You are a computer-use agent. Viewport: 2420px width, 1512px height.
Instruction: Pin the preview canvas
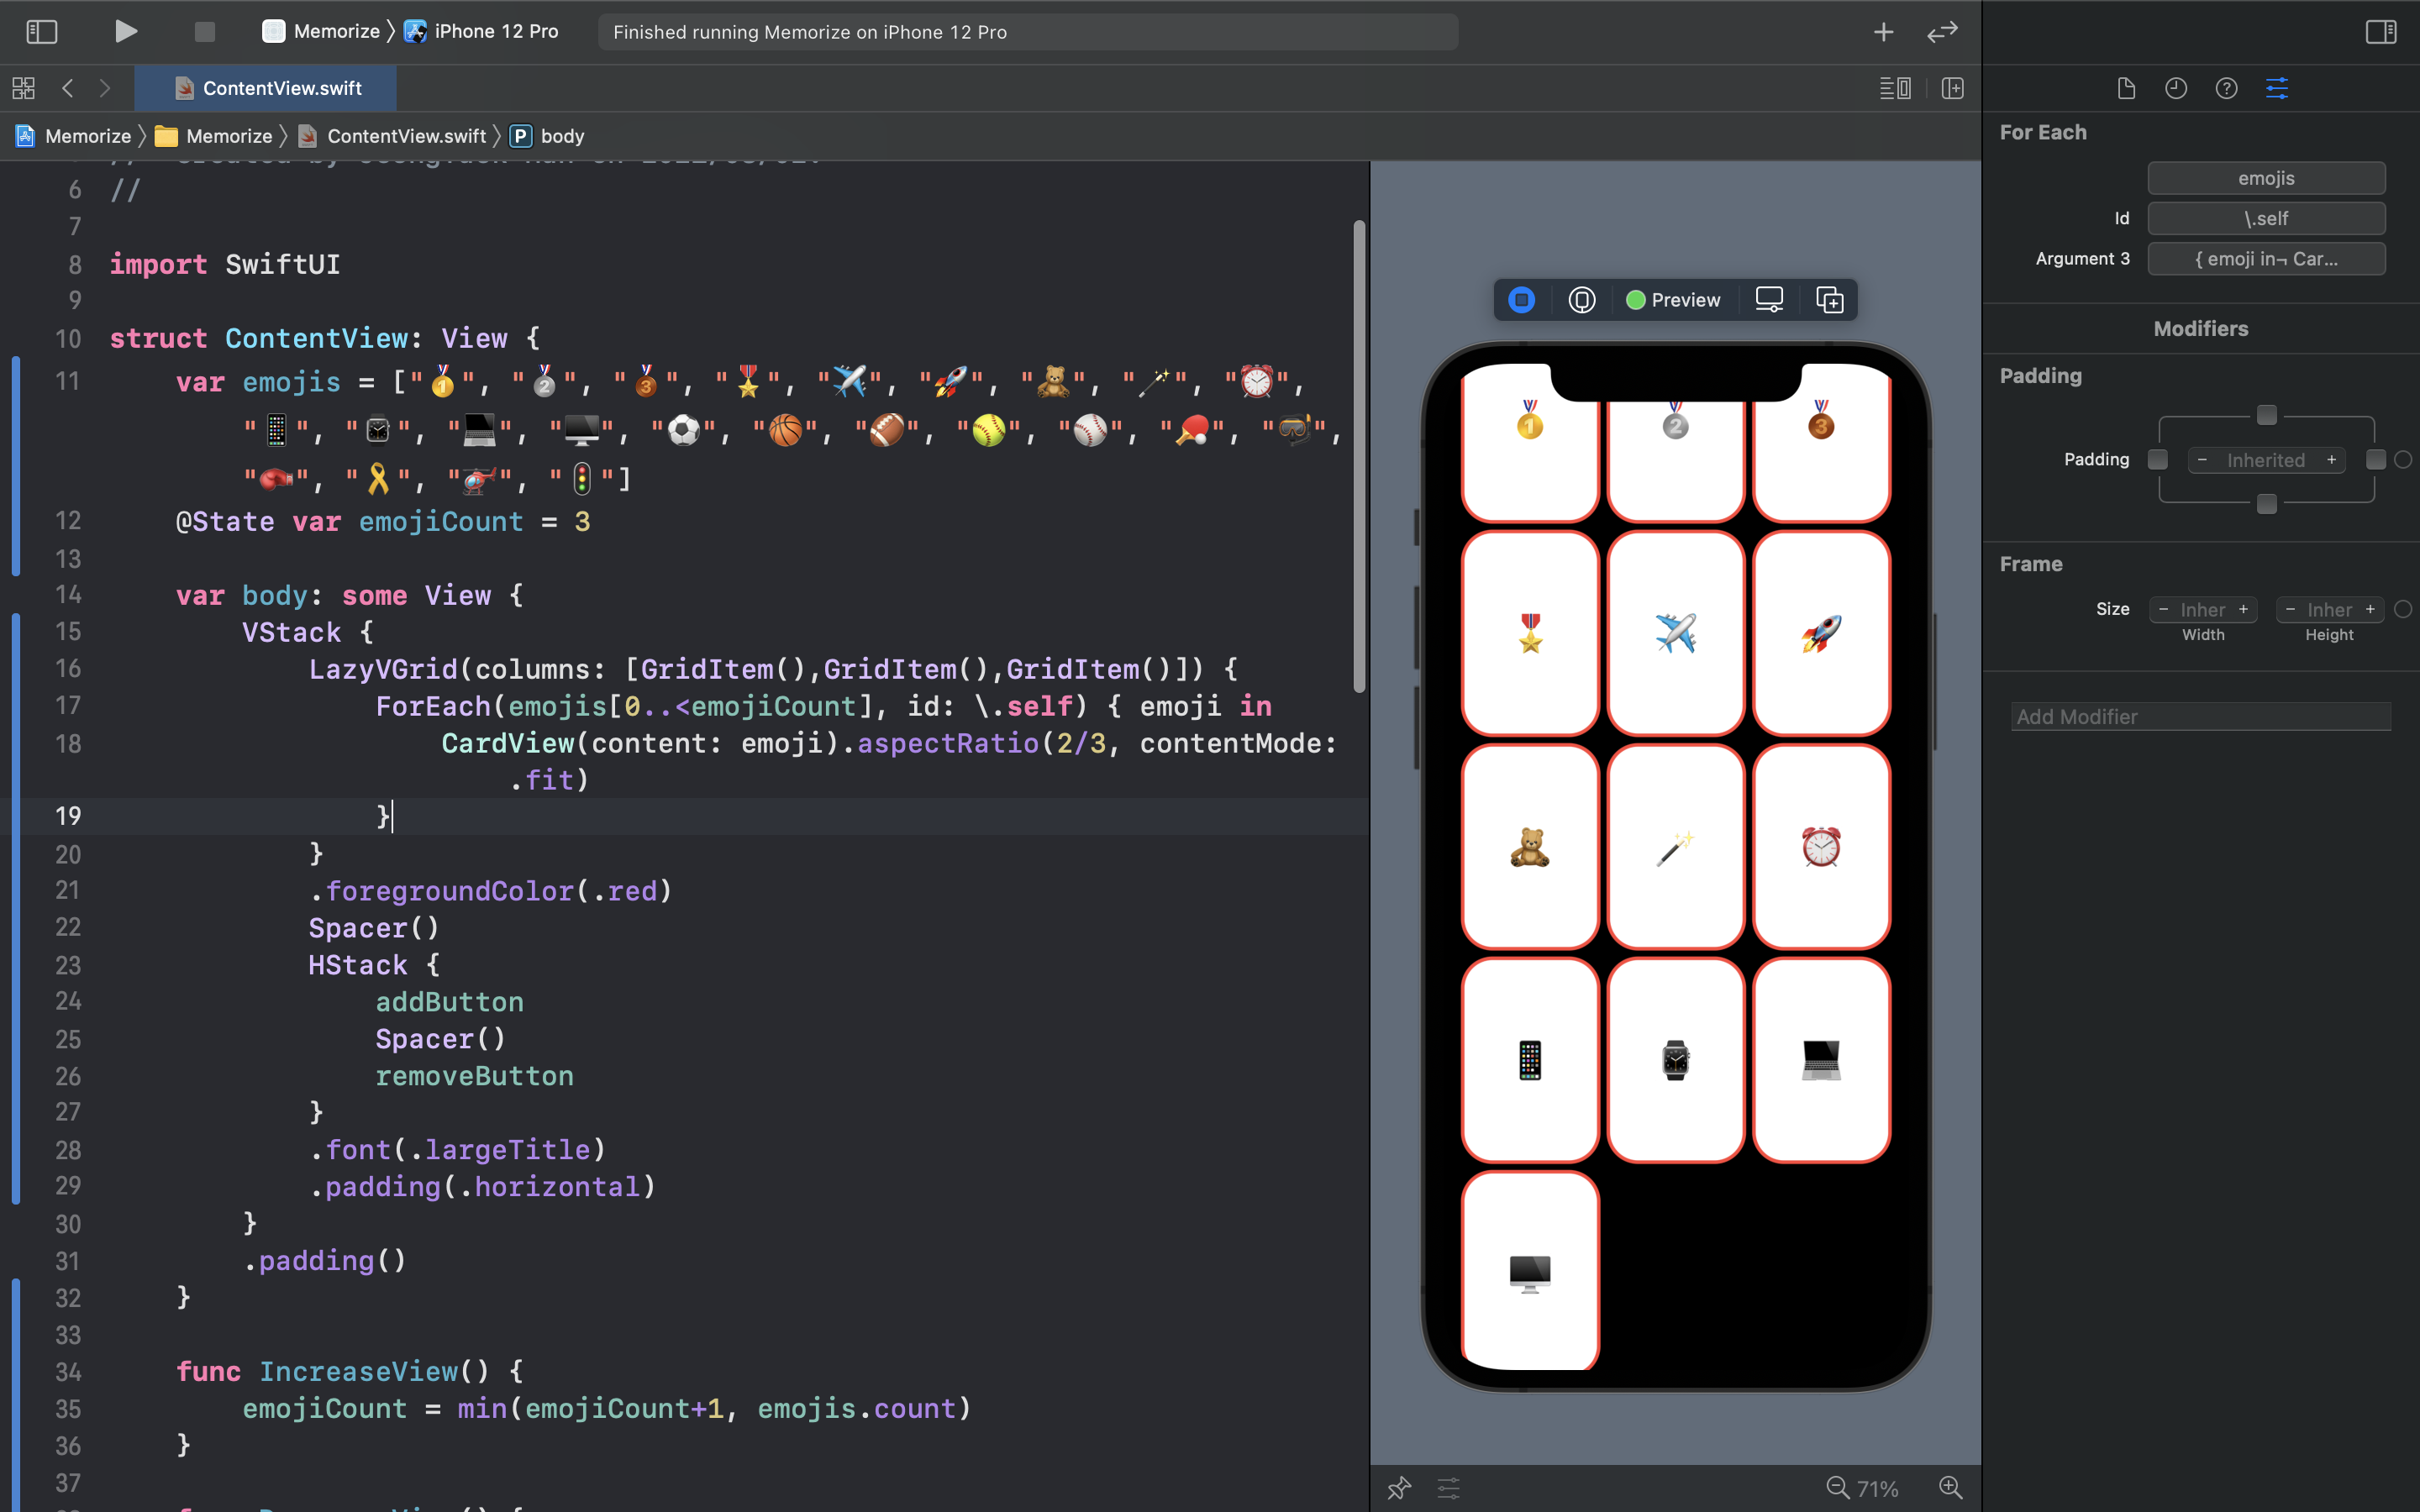pos(1399,1487)
